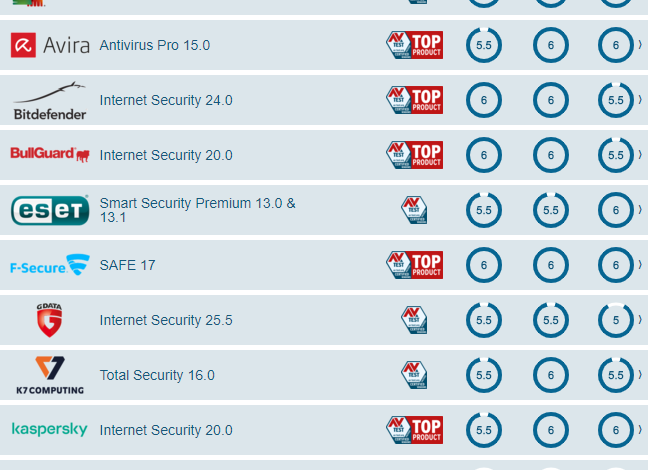Click Bitdefender's first score circle showing 6

point(484,100)
